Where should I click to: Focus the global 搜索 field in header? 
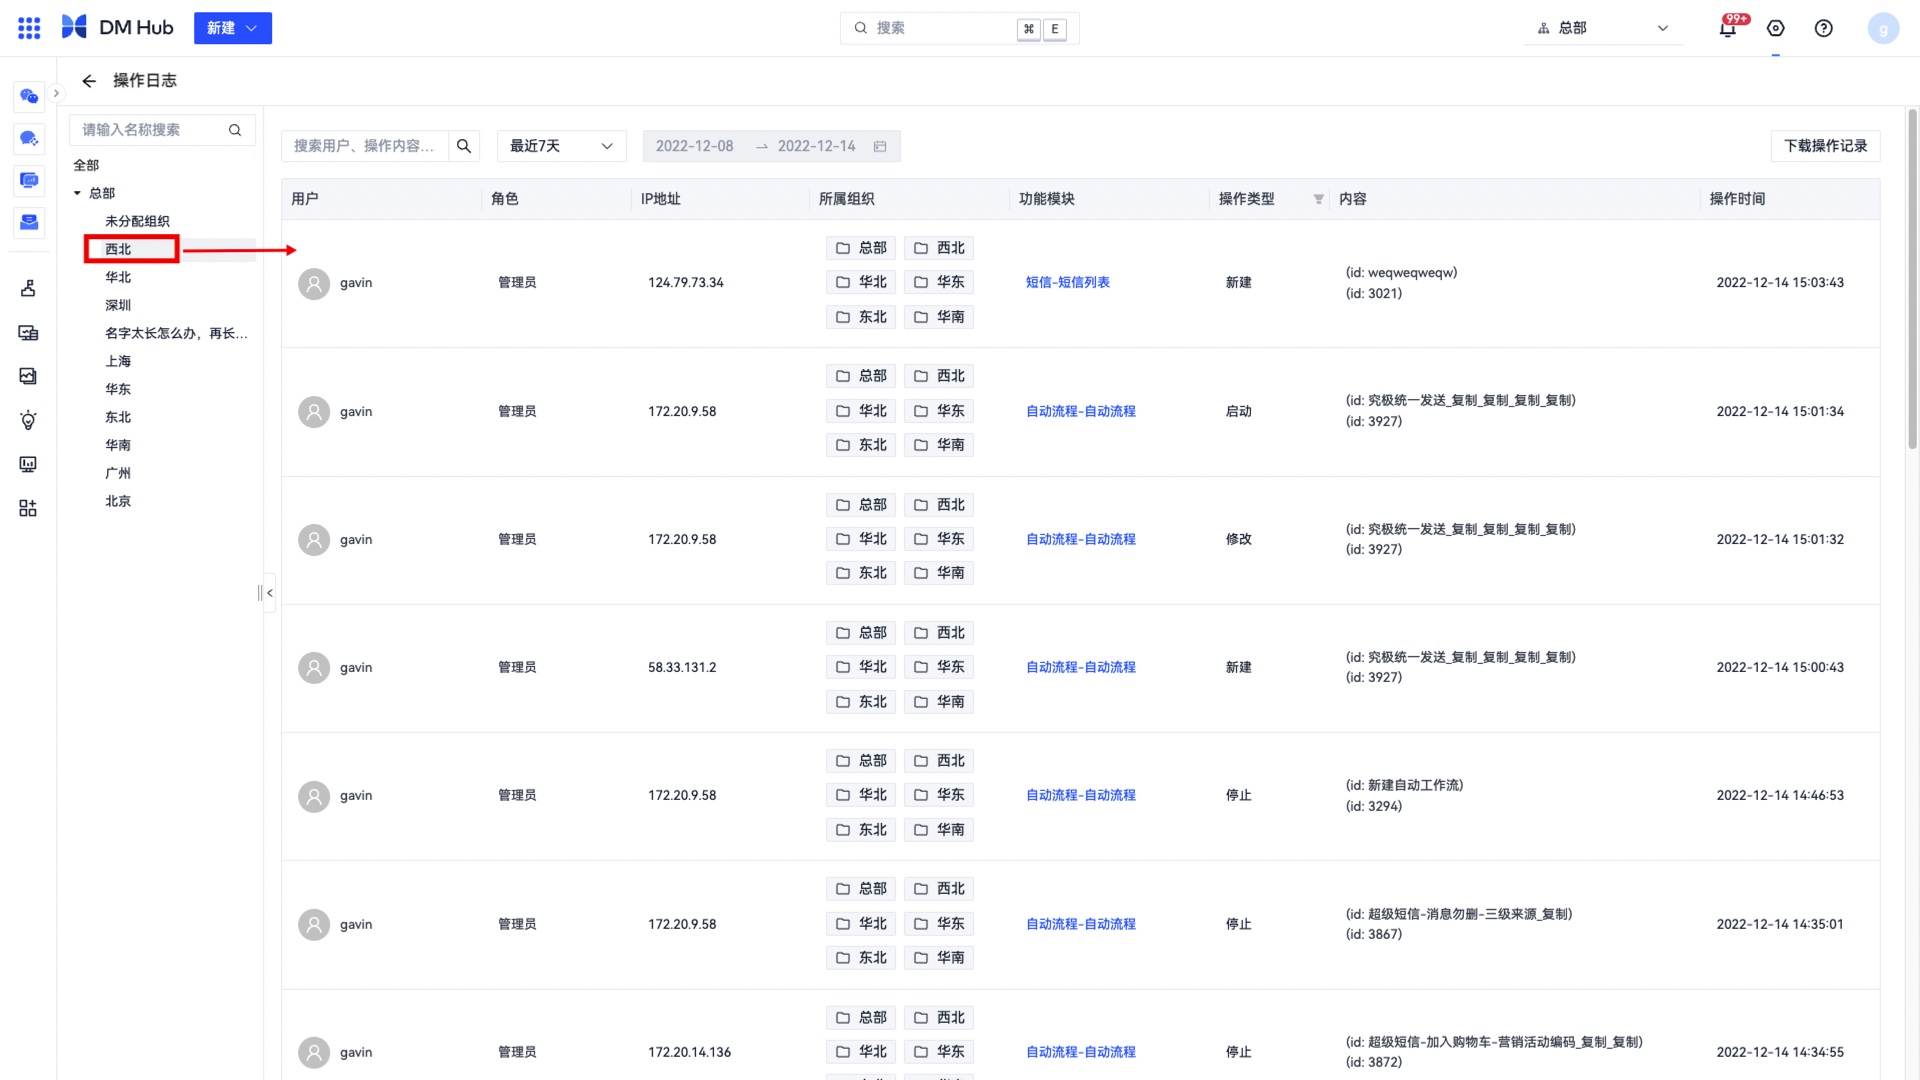point(959,28)
